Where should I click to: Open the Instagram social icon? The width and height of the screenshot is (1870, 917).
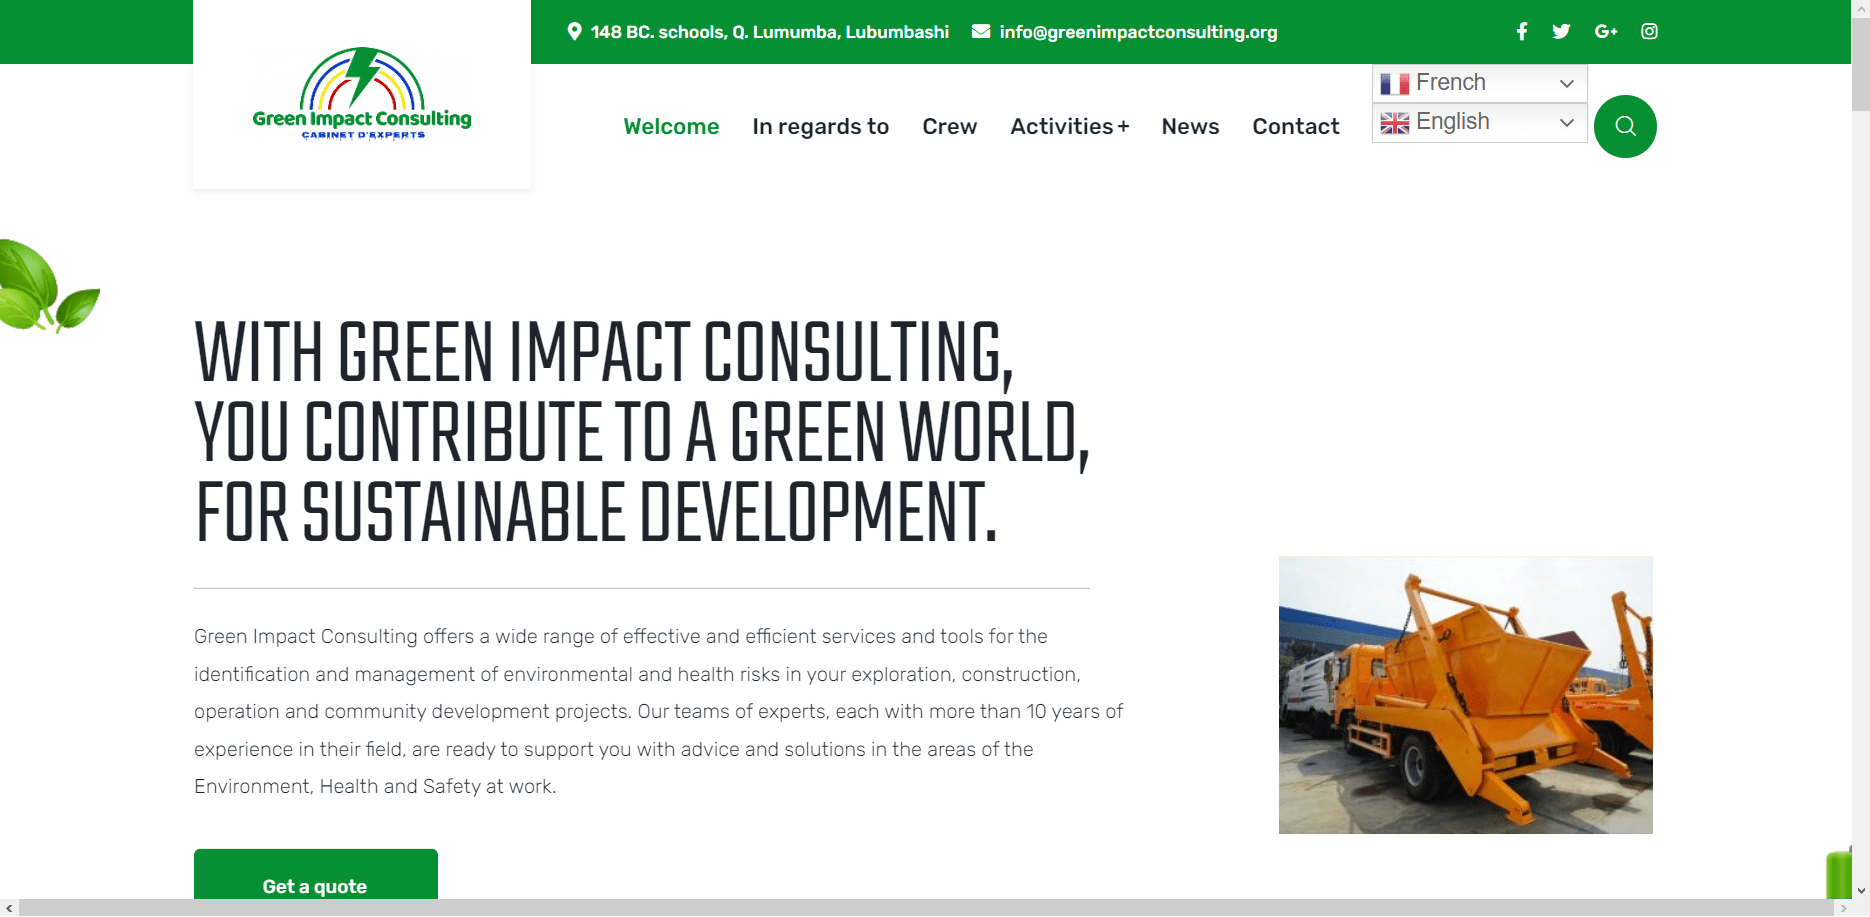tap(1650, 31)
